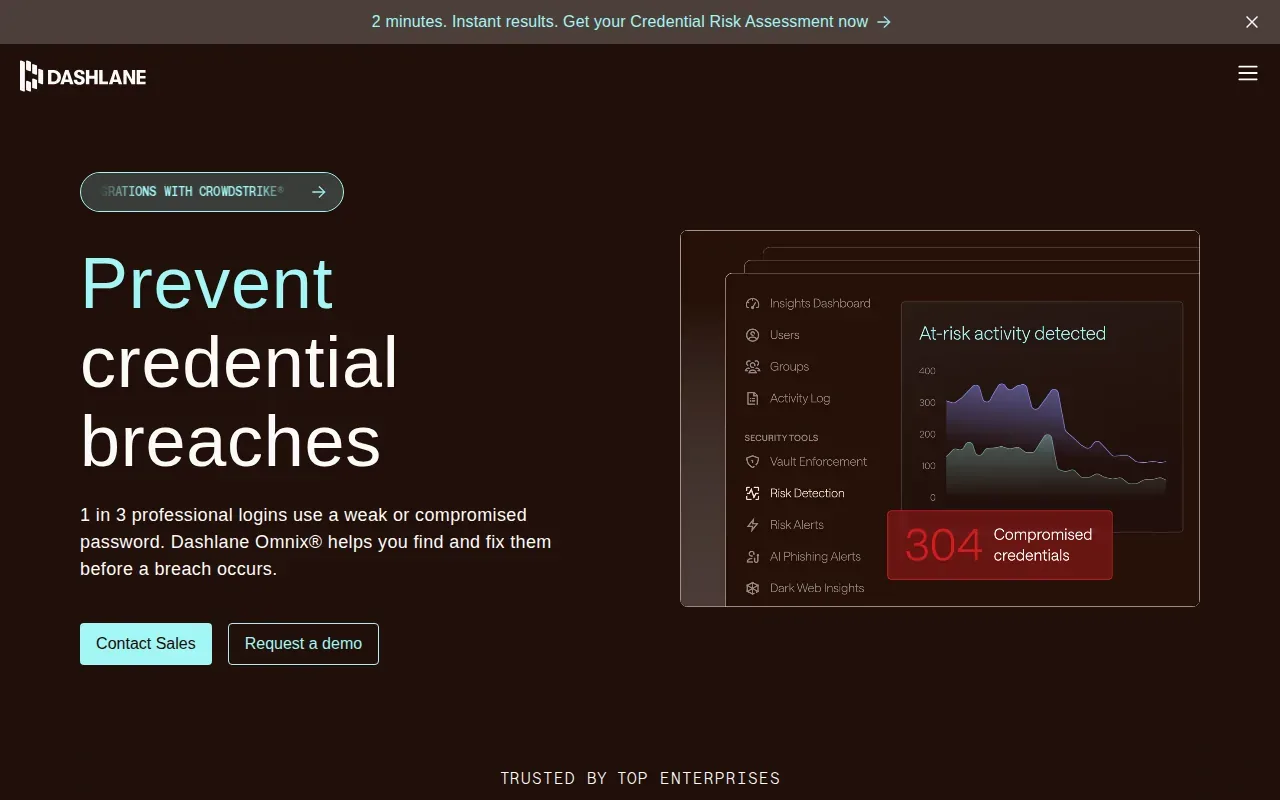Click the 304 Compromised credentials card

click(x=1000, y=545)
